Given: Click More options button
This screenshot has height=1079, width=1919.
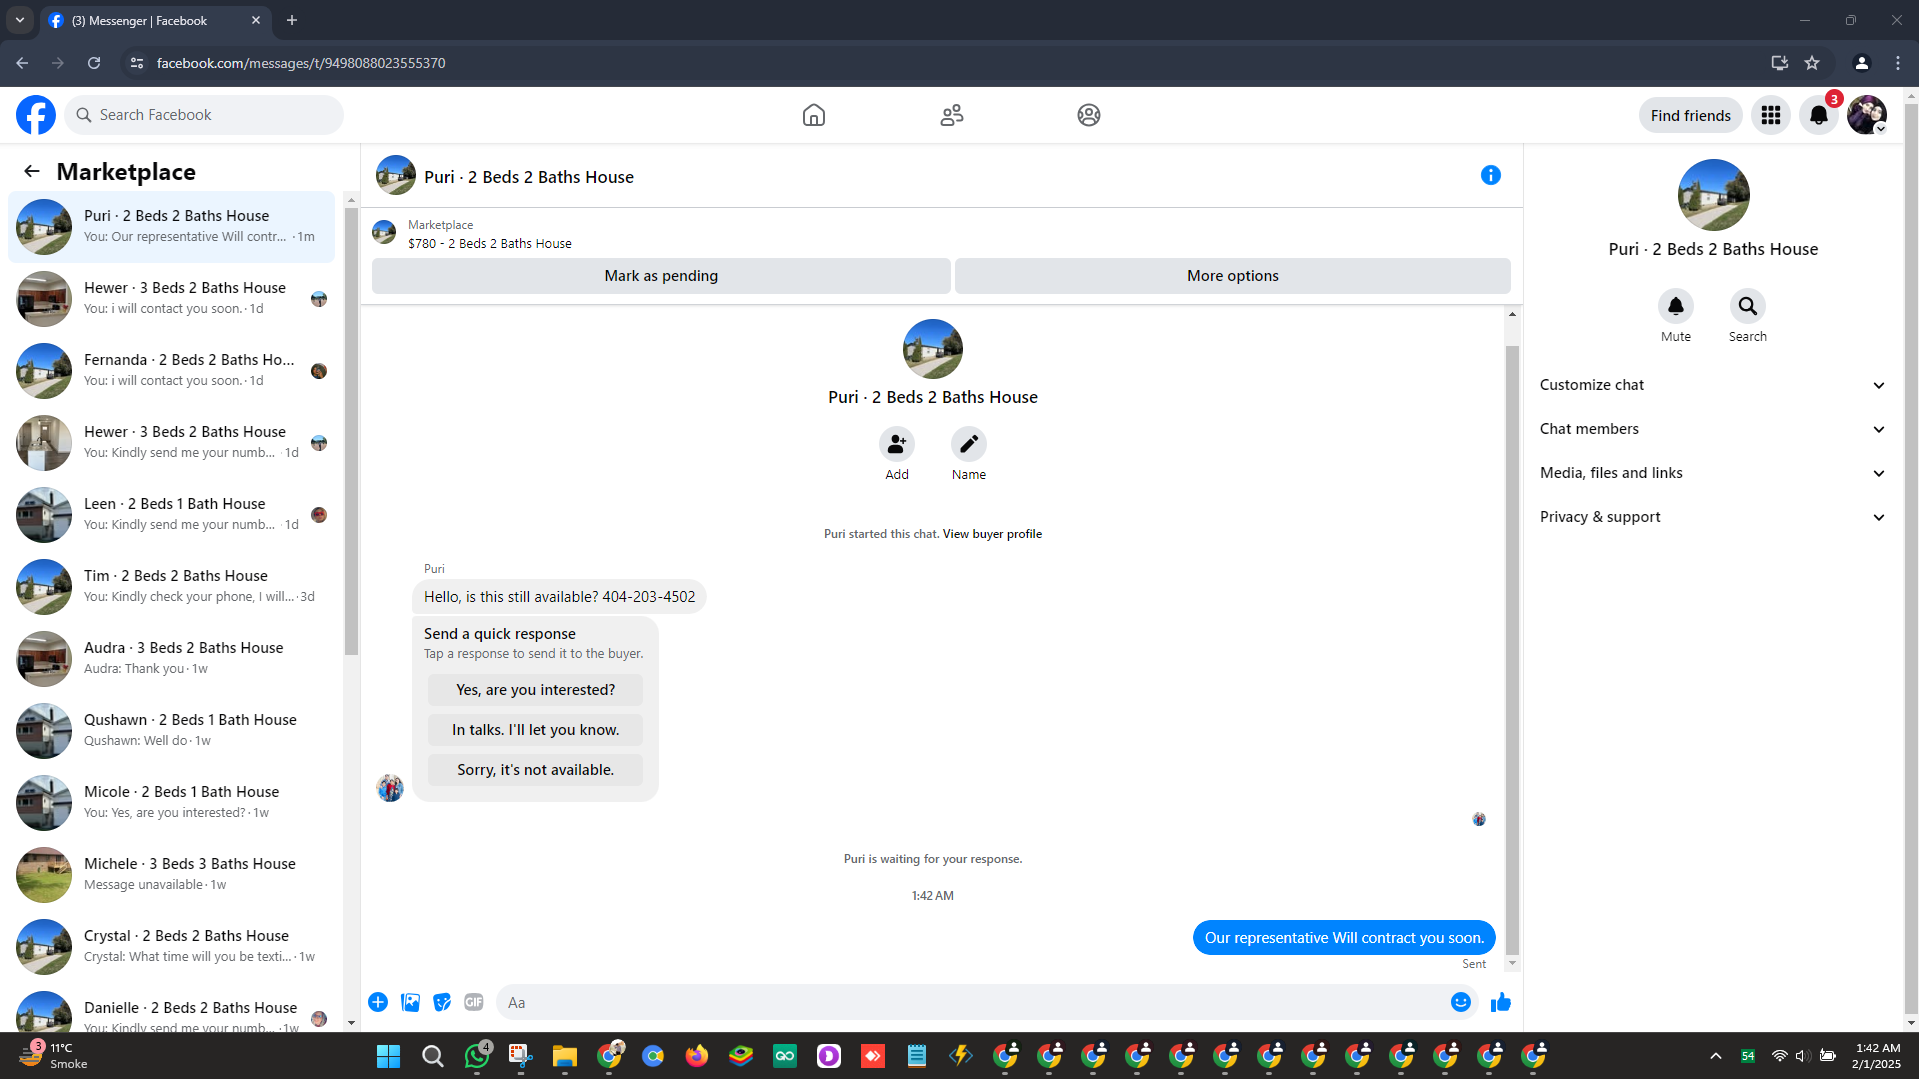Looking at the screenshot, I should [1232, 276].
